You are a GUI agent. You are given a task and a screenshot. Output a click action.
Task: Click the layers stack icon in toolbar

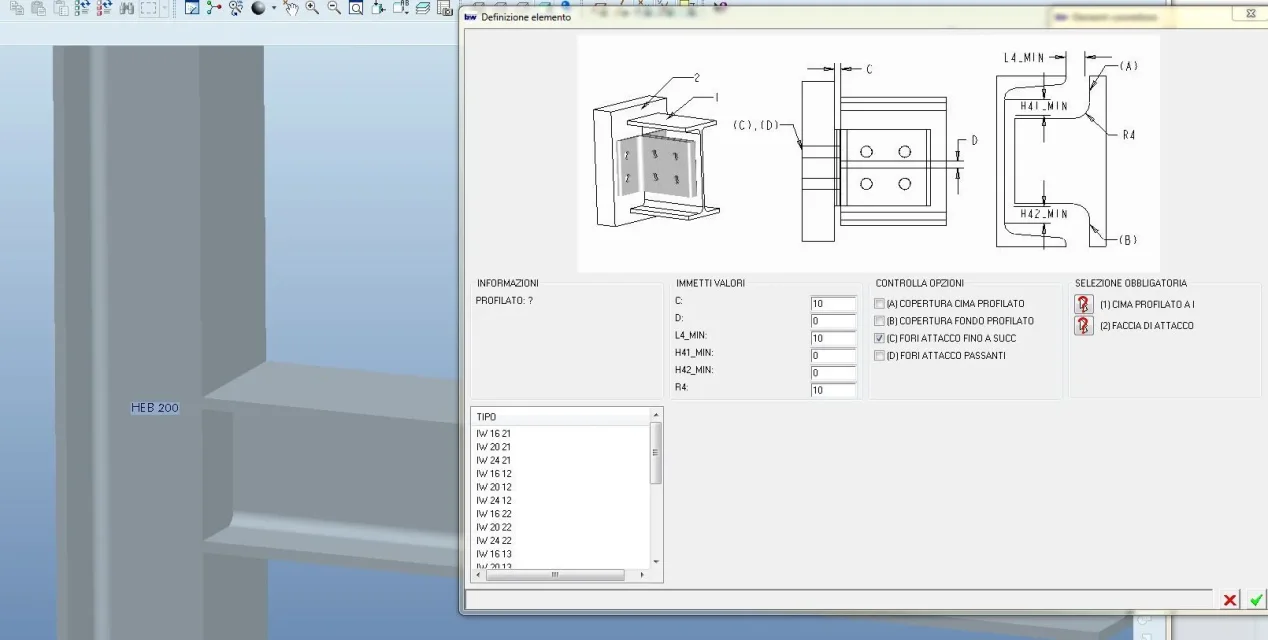tap(422, 8)
